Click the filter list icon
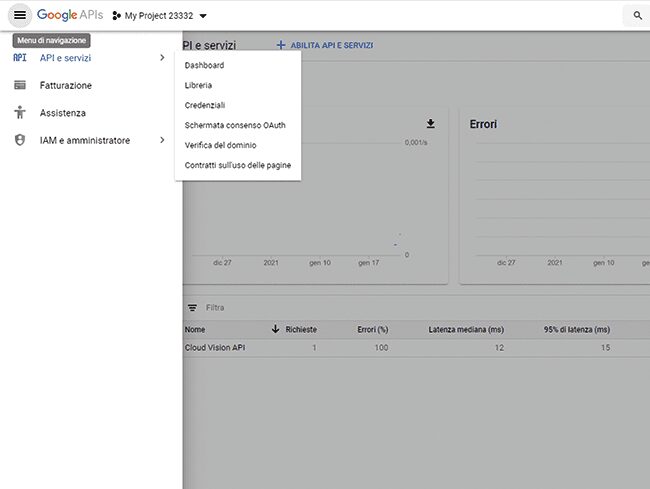This screenshot has height=489, width=650. [x=192, y=307]
